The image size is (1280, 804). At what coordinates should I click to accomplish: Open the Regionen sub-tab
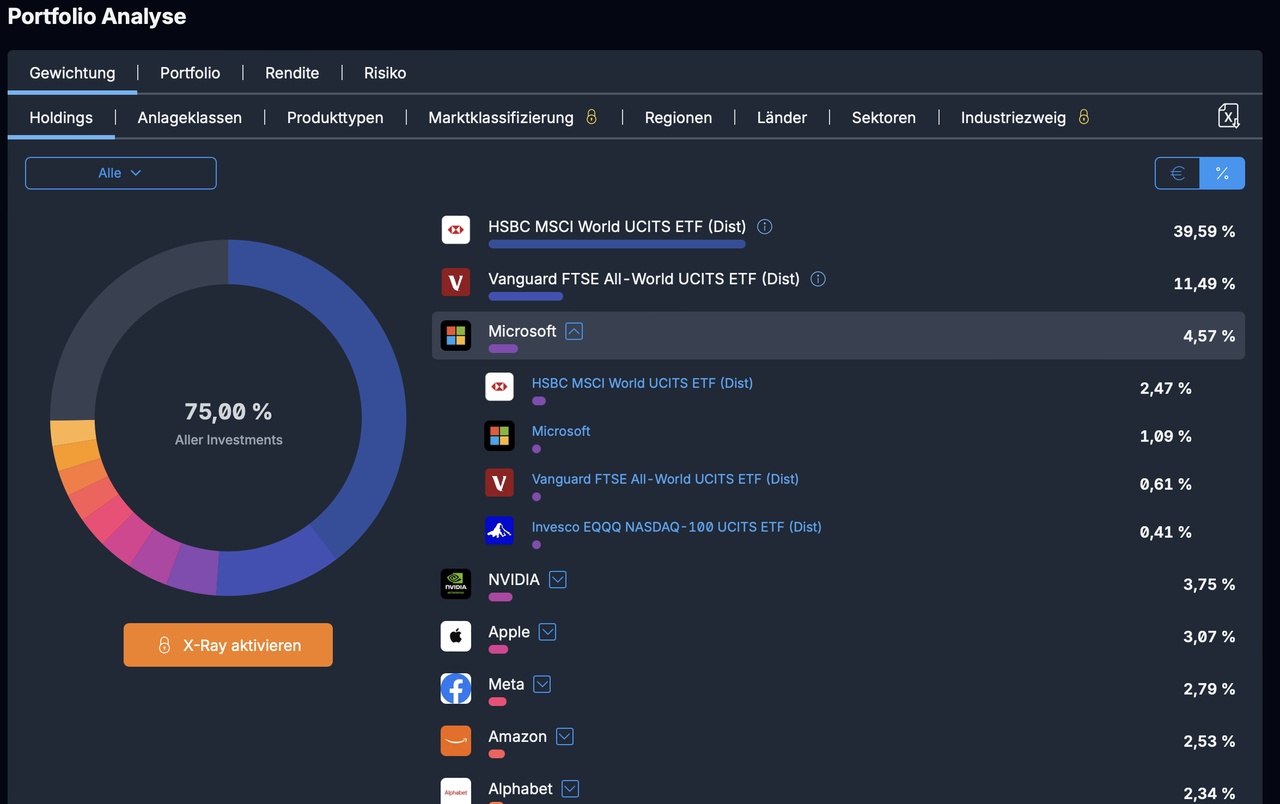coord(678,117)
